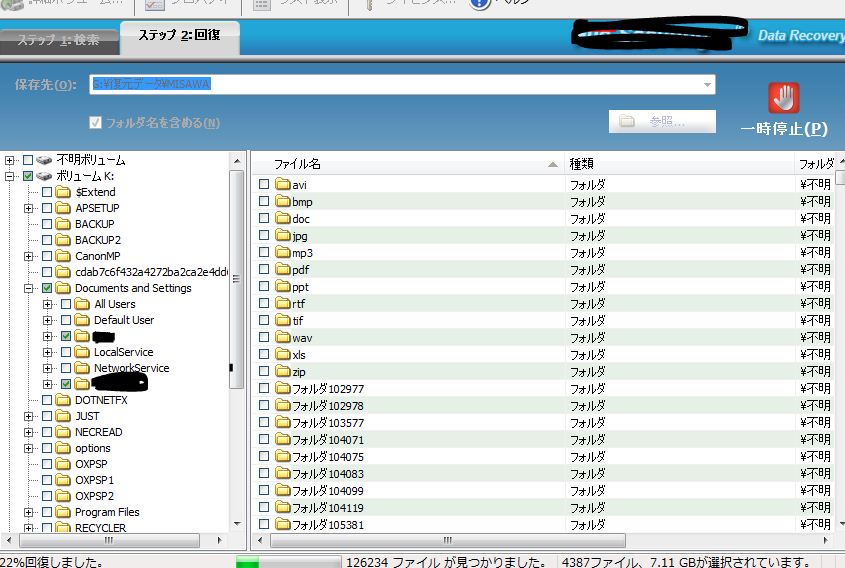Click the CanonMP folder icon in tree
Image resolution: width=845 pixels, height=568 pixels.
63,256
